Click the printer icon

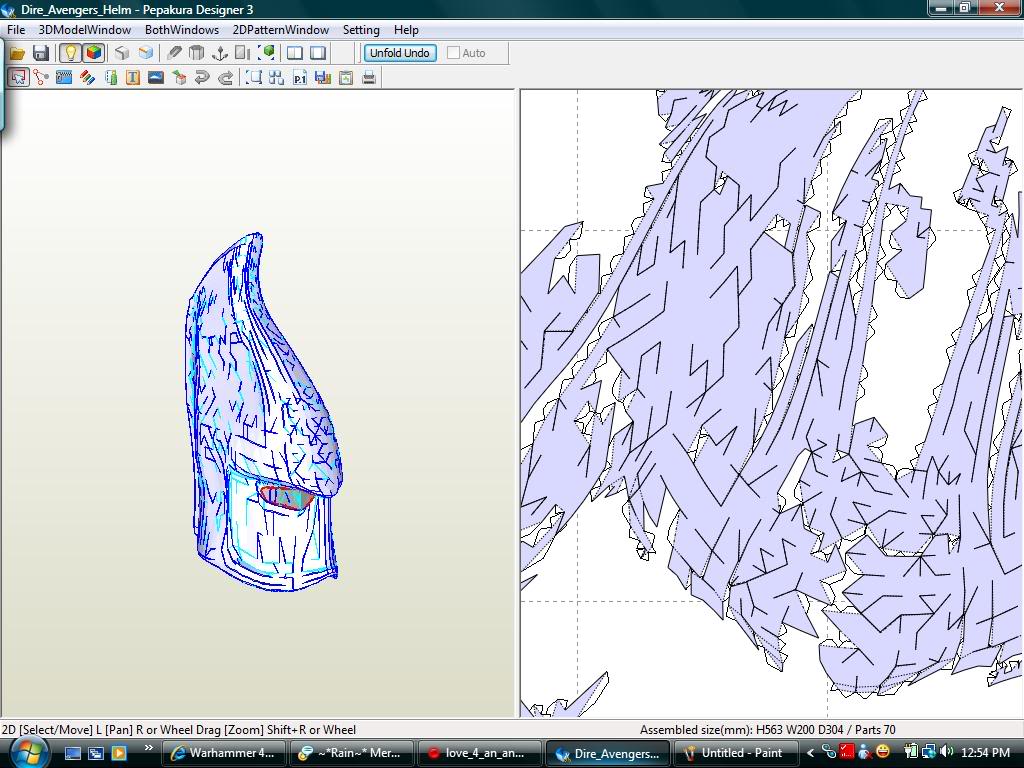(369, 78)
